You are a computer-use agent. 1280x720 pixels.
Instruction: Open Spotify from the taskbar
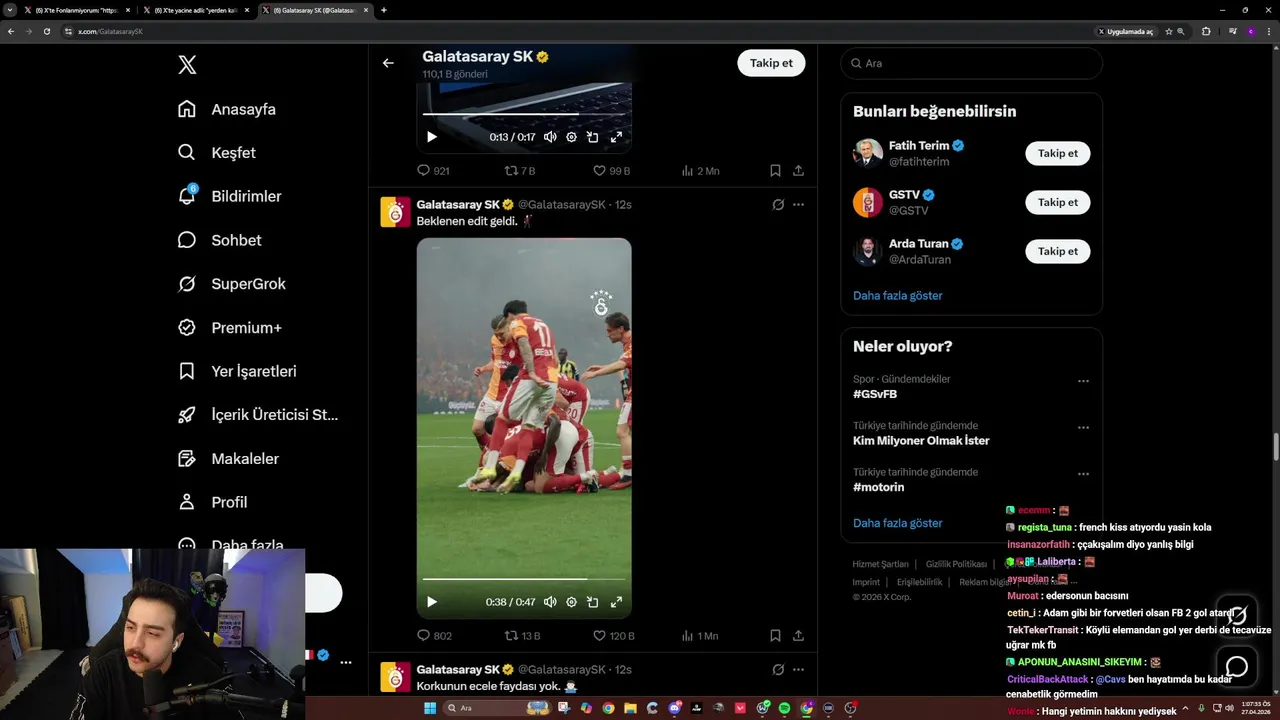tap(784, 708)
